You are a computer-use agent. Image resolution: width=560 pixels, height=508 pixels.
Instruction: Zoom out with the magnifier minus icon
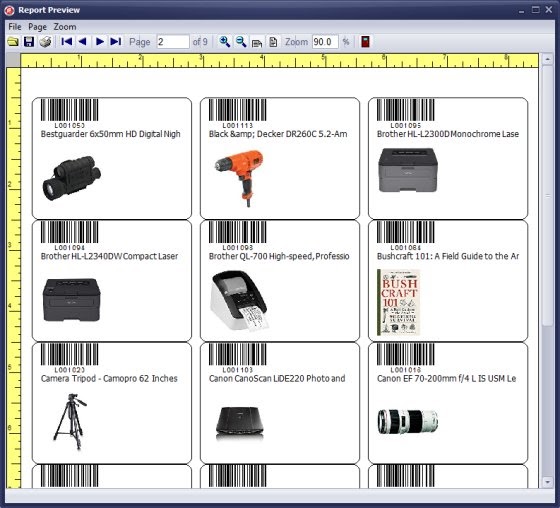[x=241, y=42]
